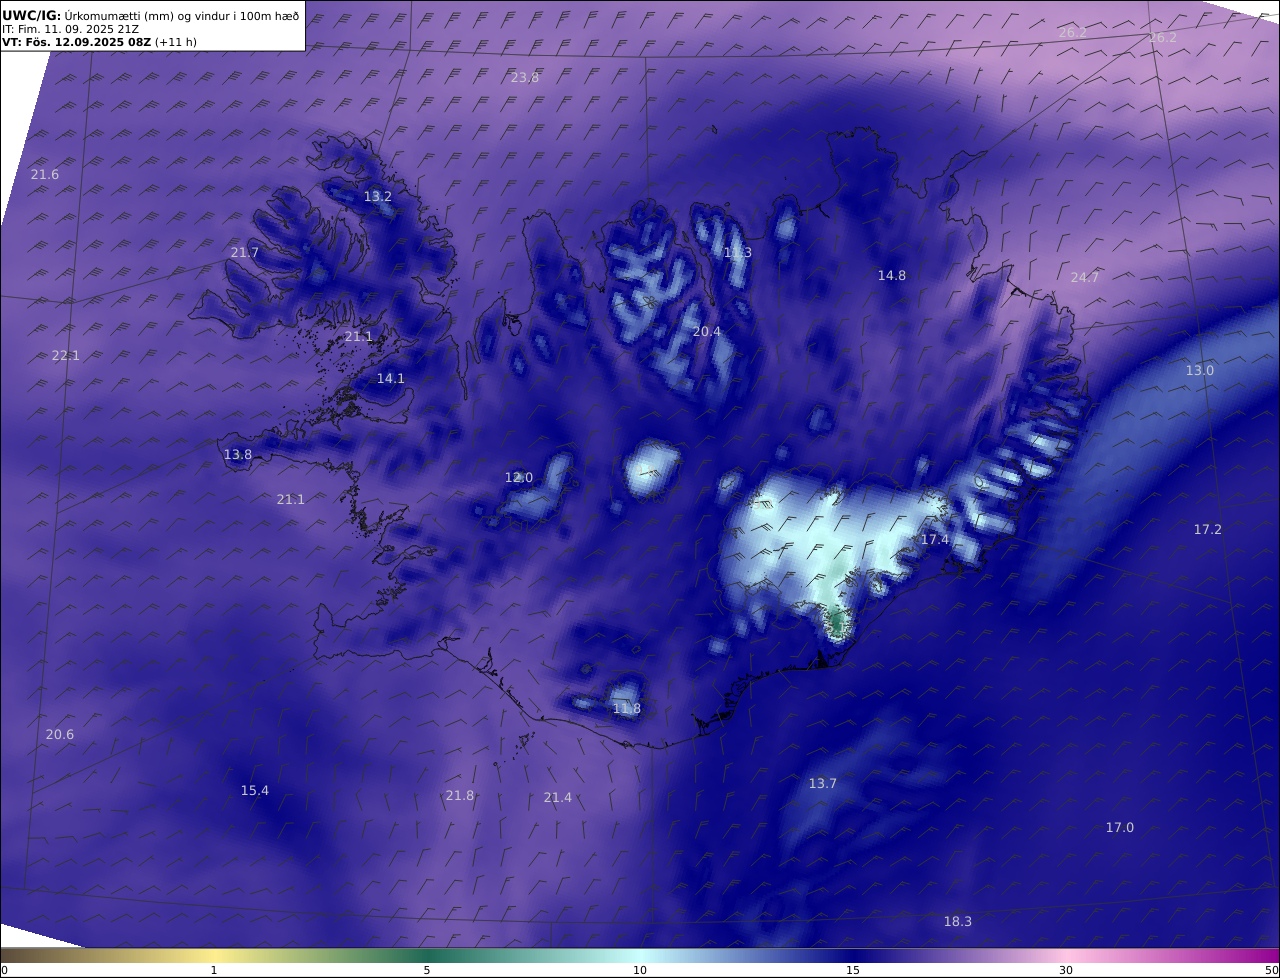Click the 13.8 value label
Viewport: 1280px width, 978px height.
[x=238, y=455]
